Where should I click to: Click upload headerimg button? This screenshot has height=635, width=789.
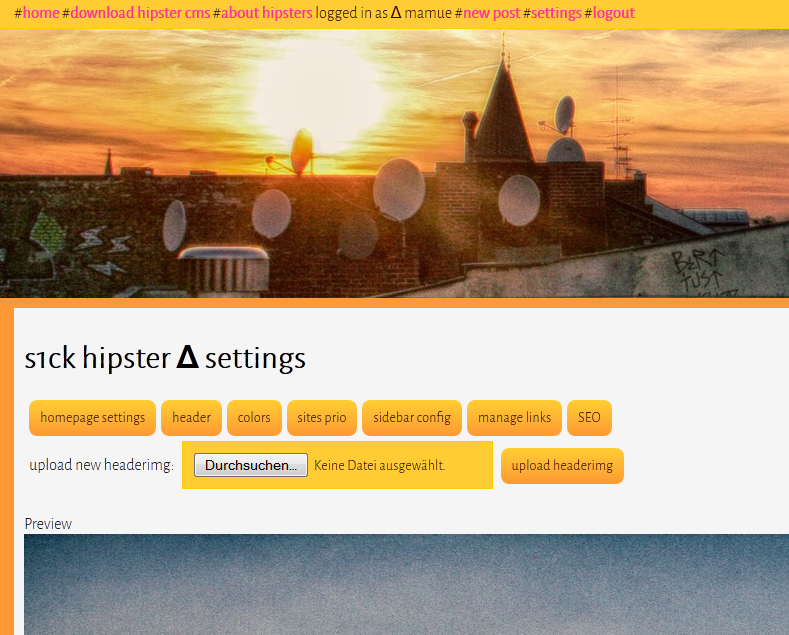[562, 466]
